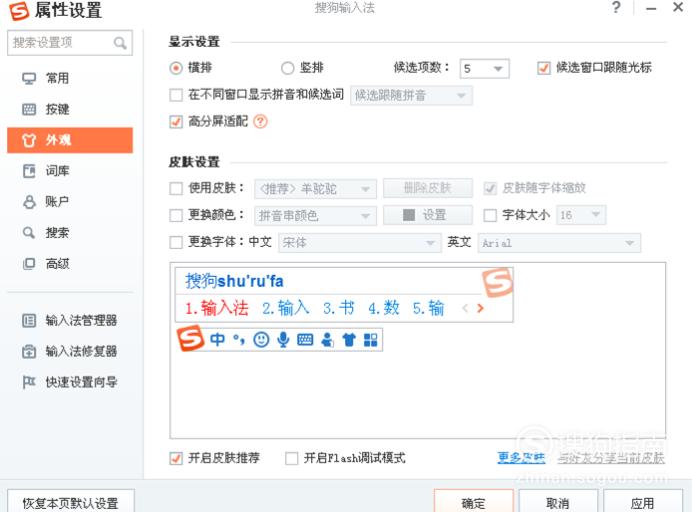Enable 使用皮肤 checkbox

tap(176, 188)
